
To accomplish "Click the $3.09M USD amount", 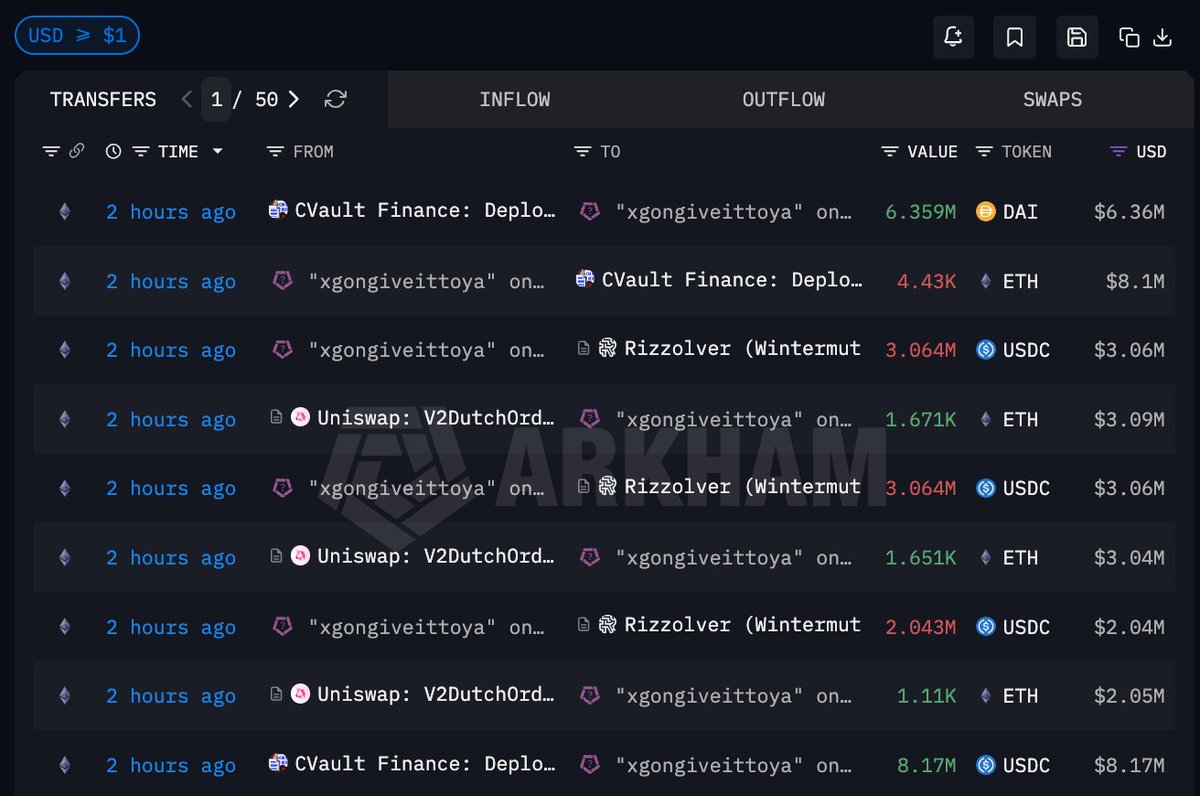I will (x=1128, y=419).
